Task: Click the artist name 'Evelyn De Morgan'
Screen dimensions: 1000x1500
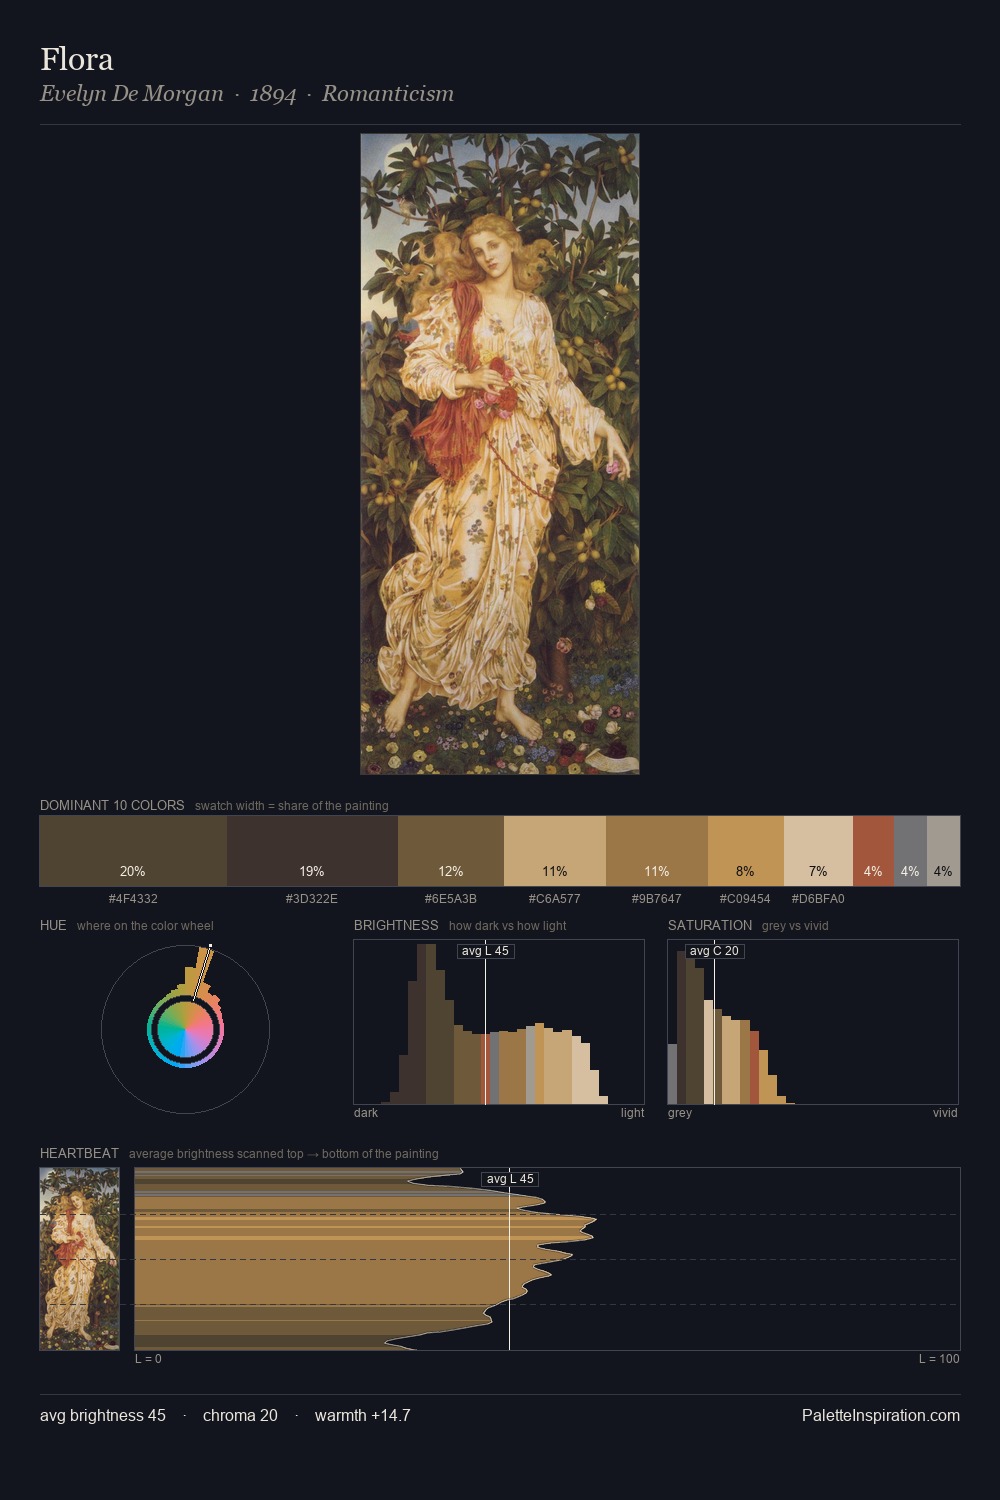Action: (x=132, y=94)
